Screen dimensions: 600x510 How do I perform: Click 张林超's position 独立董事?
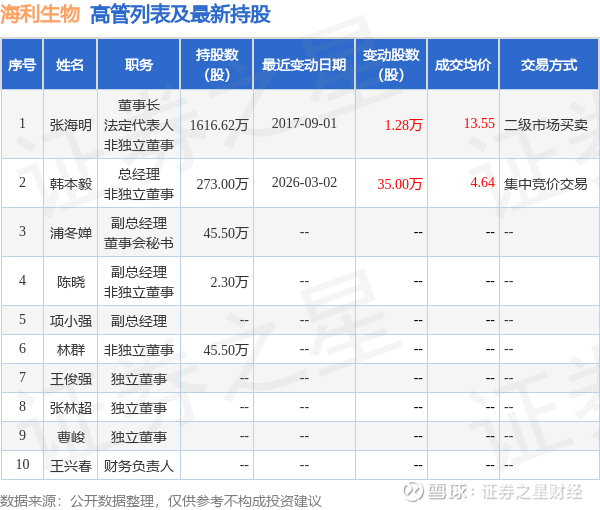click(139, 407)
